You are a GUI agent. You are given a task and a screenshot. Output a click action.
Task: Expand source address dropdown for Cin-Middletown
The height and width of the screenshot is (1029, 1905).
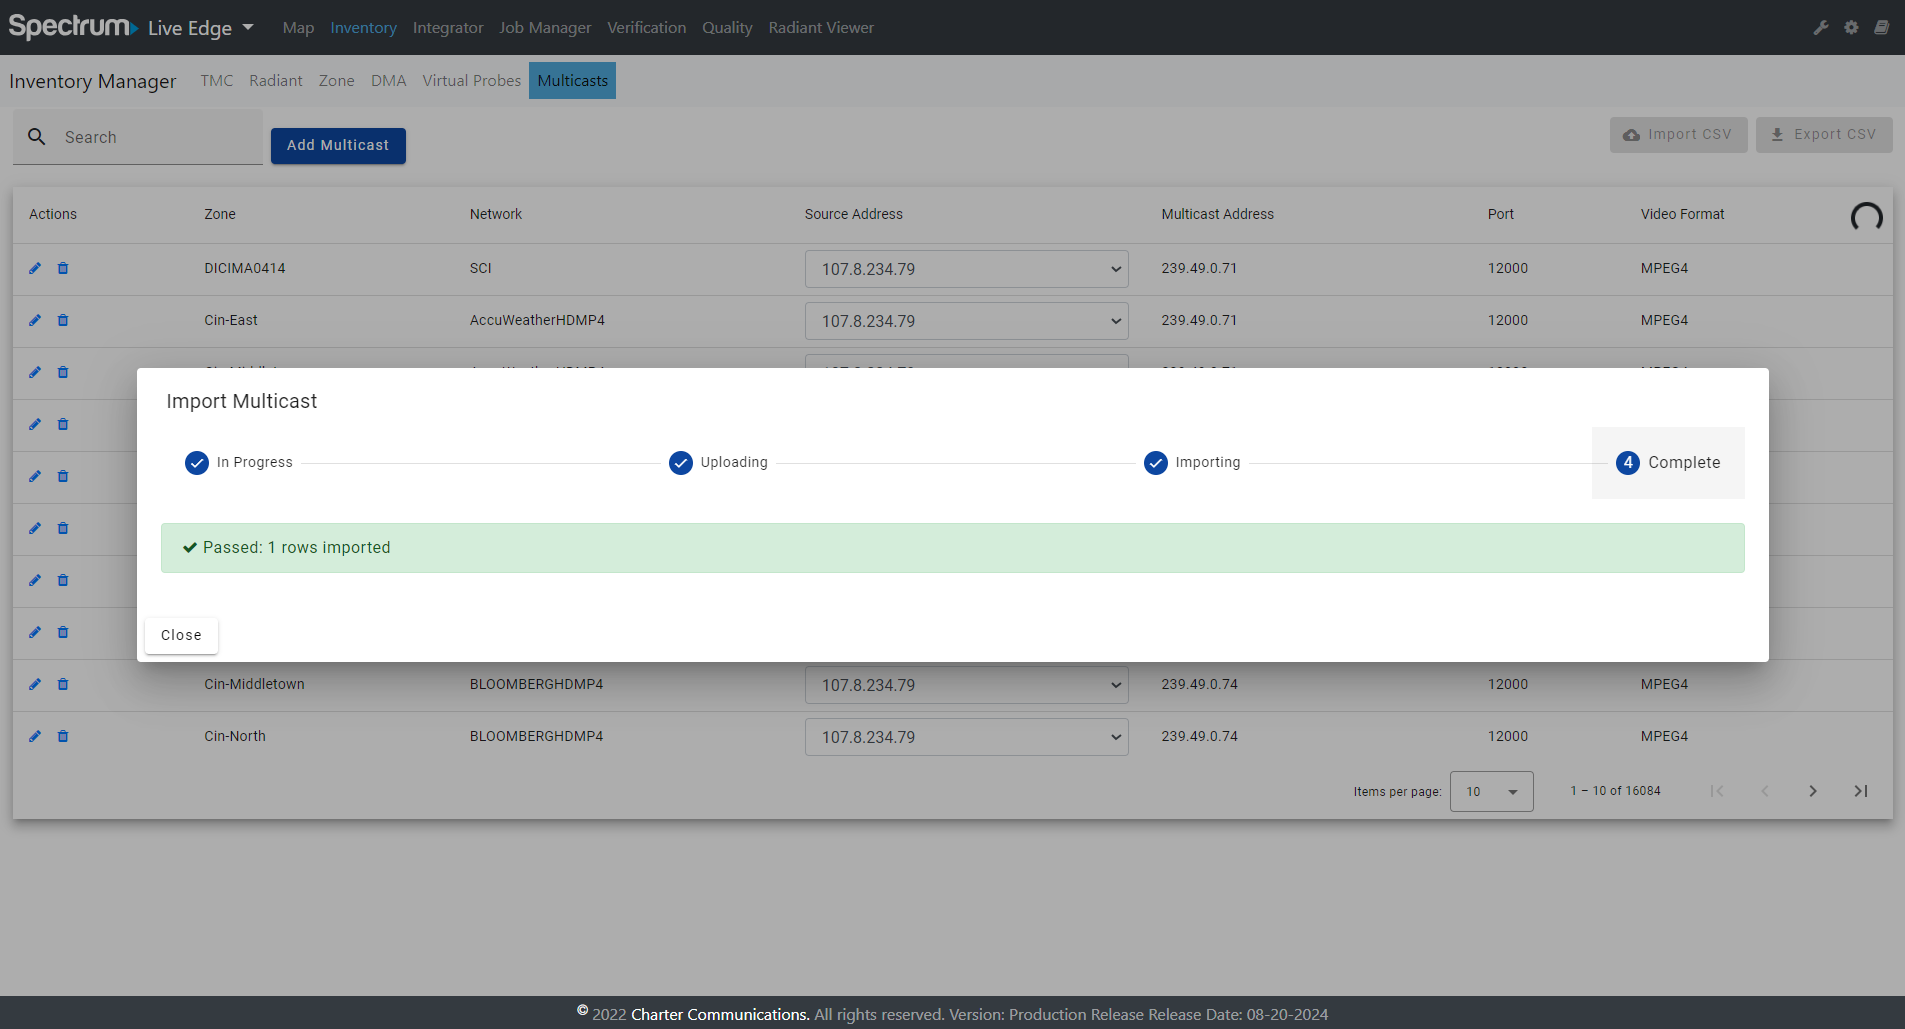(966, 685)
